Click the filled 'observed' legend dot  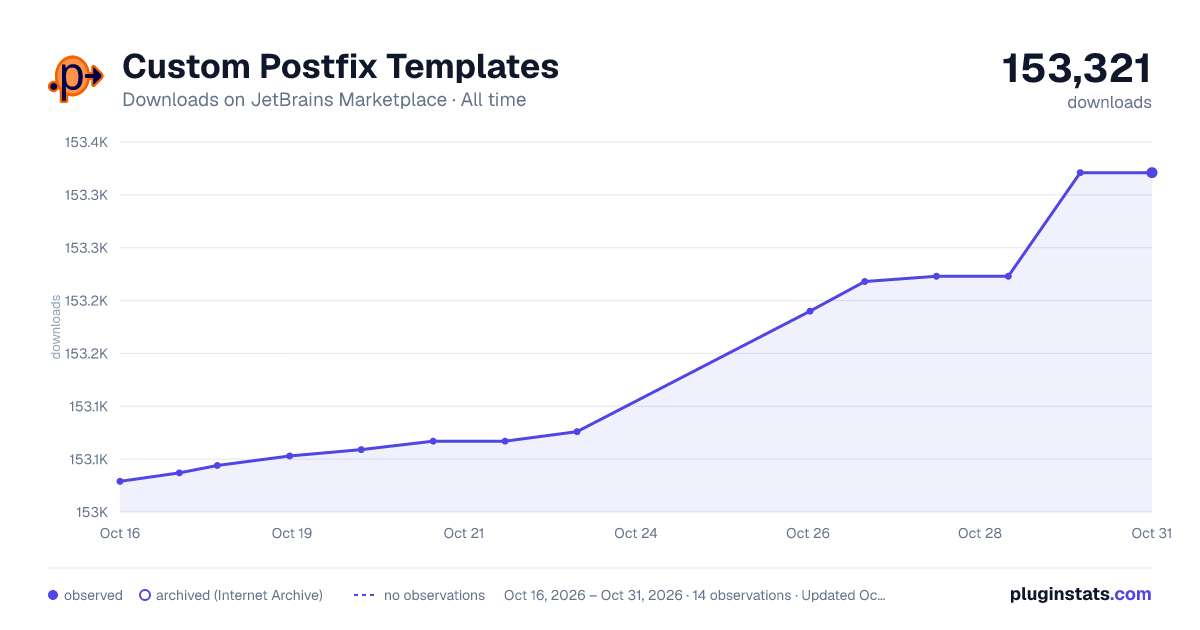(53, 595)
